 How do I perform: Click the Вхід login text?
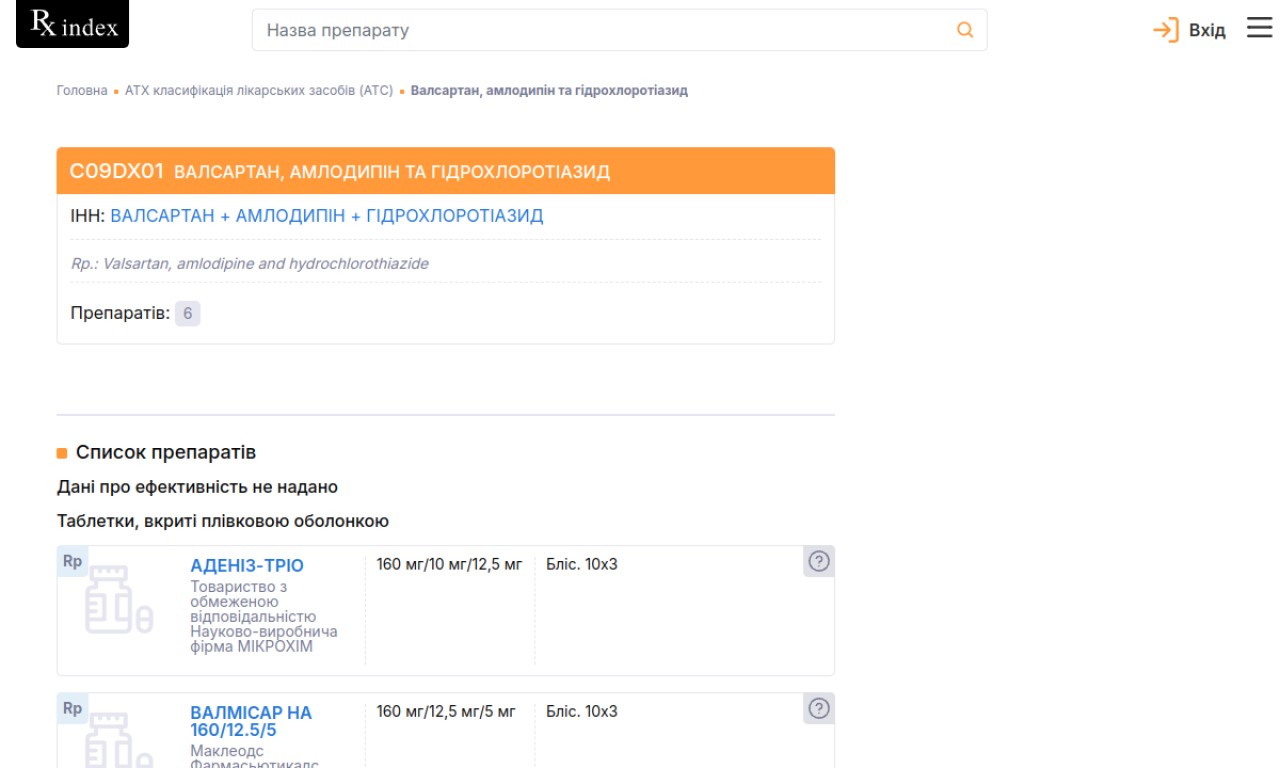pyautogui.click(x=1207, y=30)
